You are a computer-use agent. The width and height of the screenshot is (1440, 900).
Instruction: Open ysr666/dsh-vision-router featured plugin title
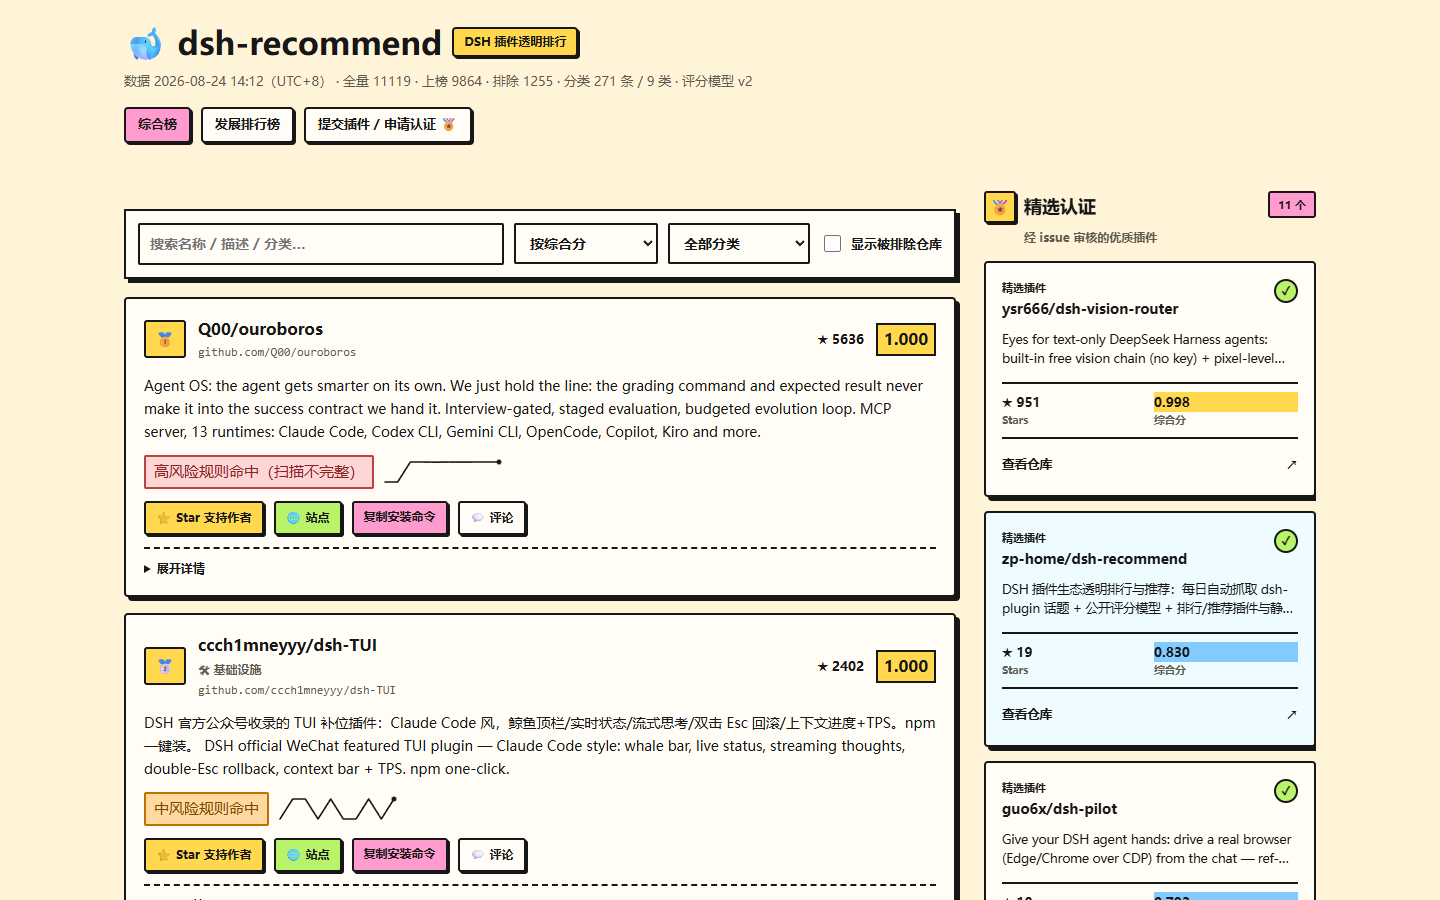tap(1090, 309)
